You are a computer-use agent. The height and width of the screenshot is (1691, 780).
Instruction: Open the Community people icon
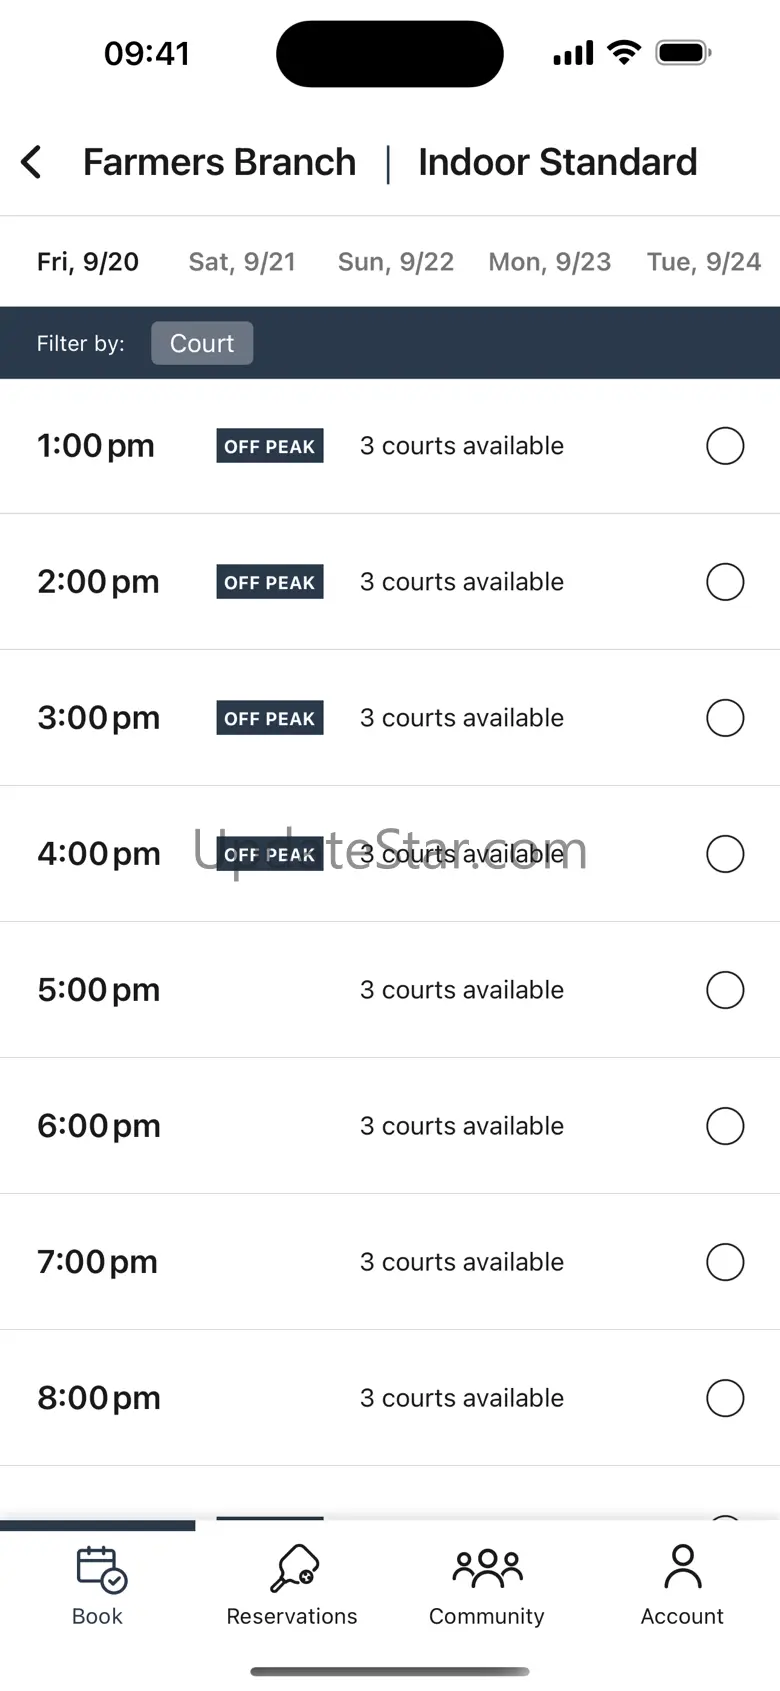point(487,1569)
